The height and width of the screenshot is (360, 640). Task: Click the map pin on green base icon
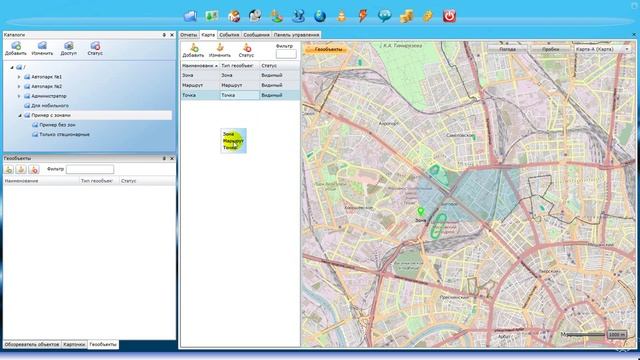coord(277,16)
